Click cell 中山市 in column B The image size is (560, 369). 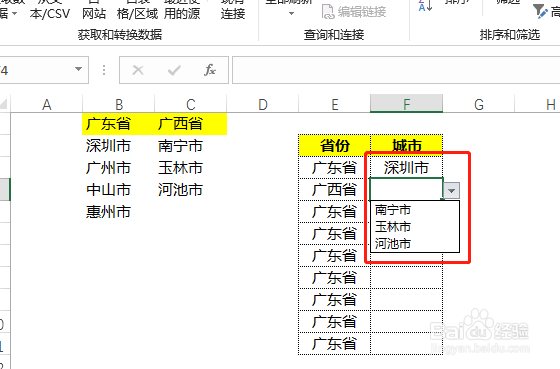(119, 190)
